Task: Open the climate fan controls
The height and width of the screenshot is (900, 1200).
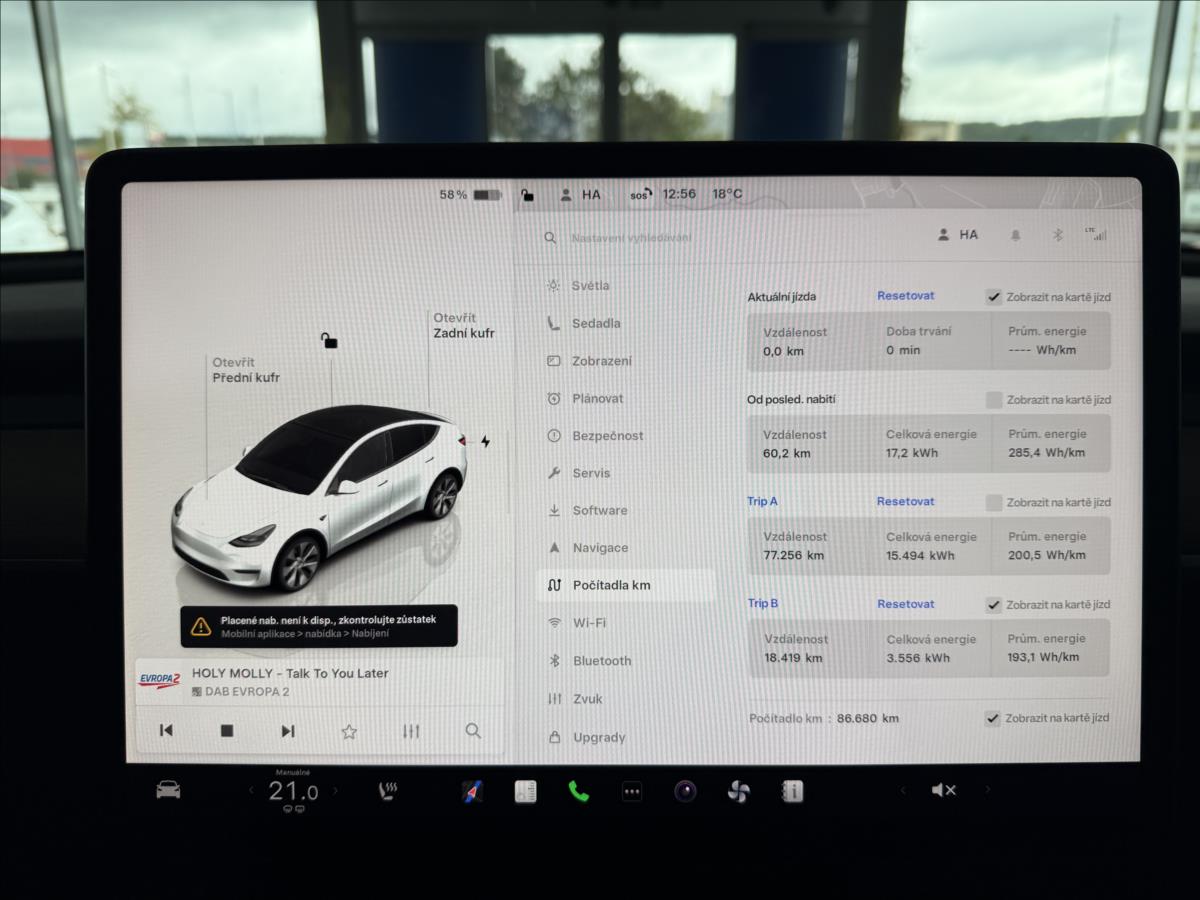Action: click(x=738, y=790)
